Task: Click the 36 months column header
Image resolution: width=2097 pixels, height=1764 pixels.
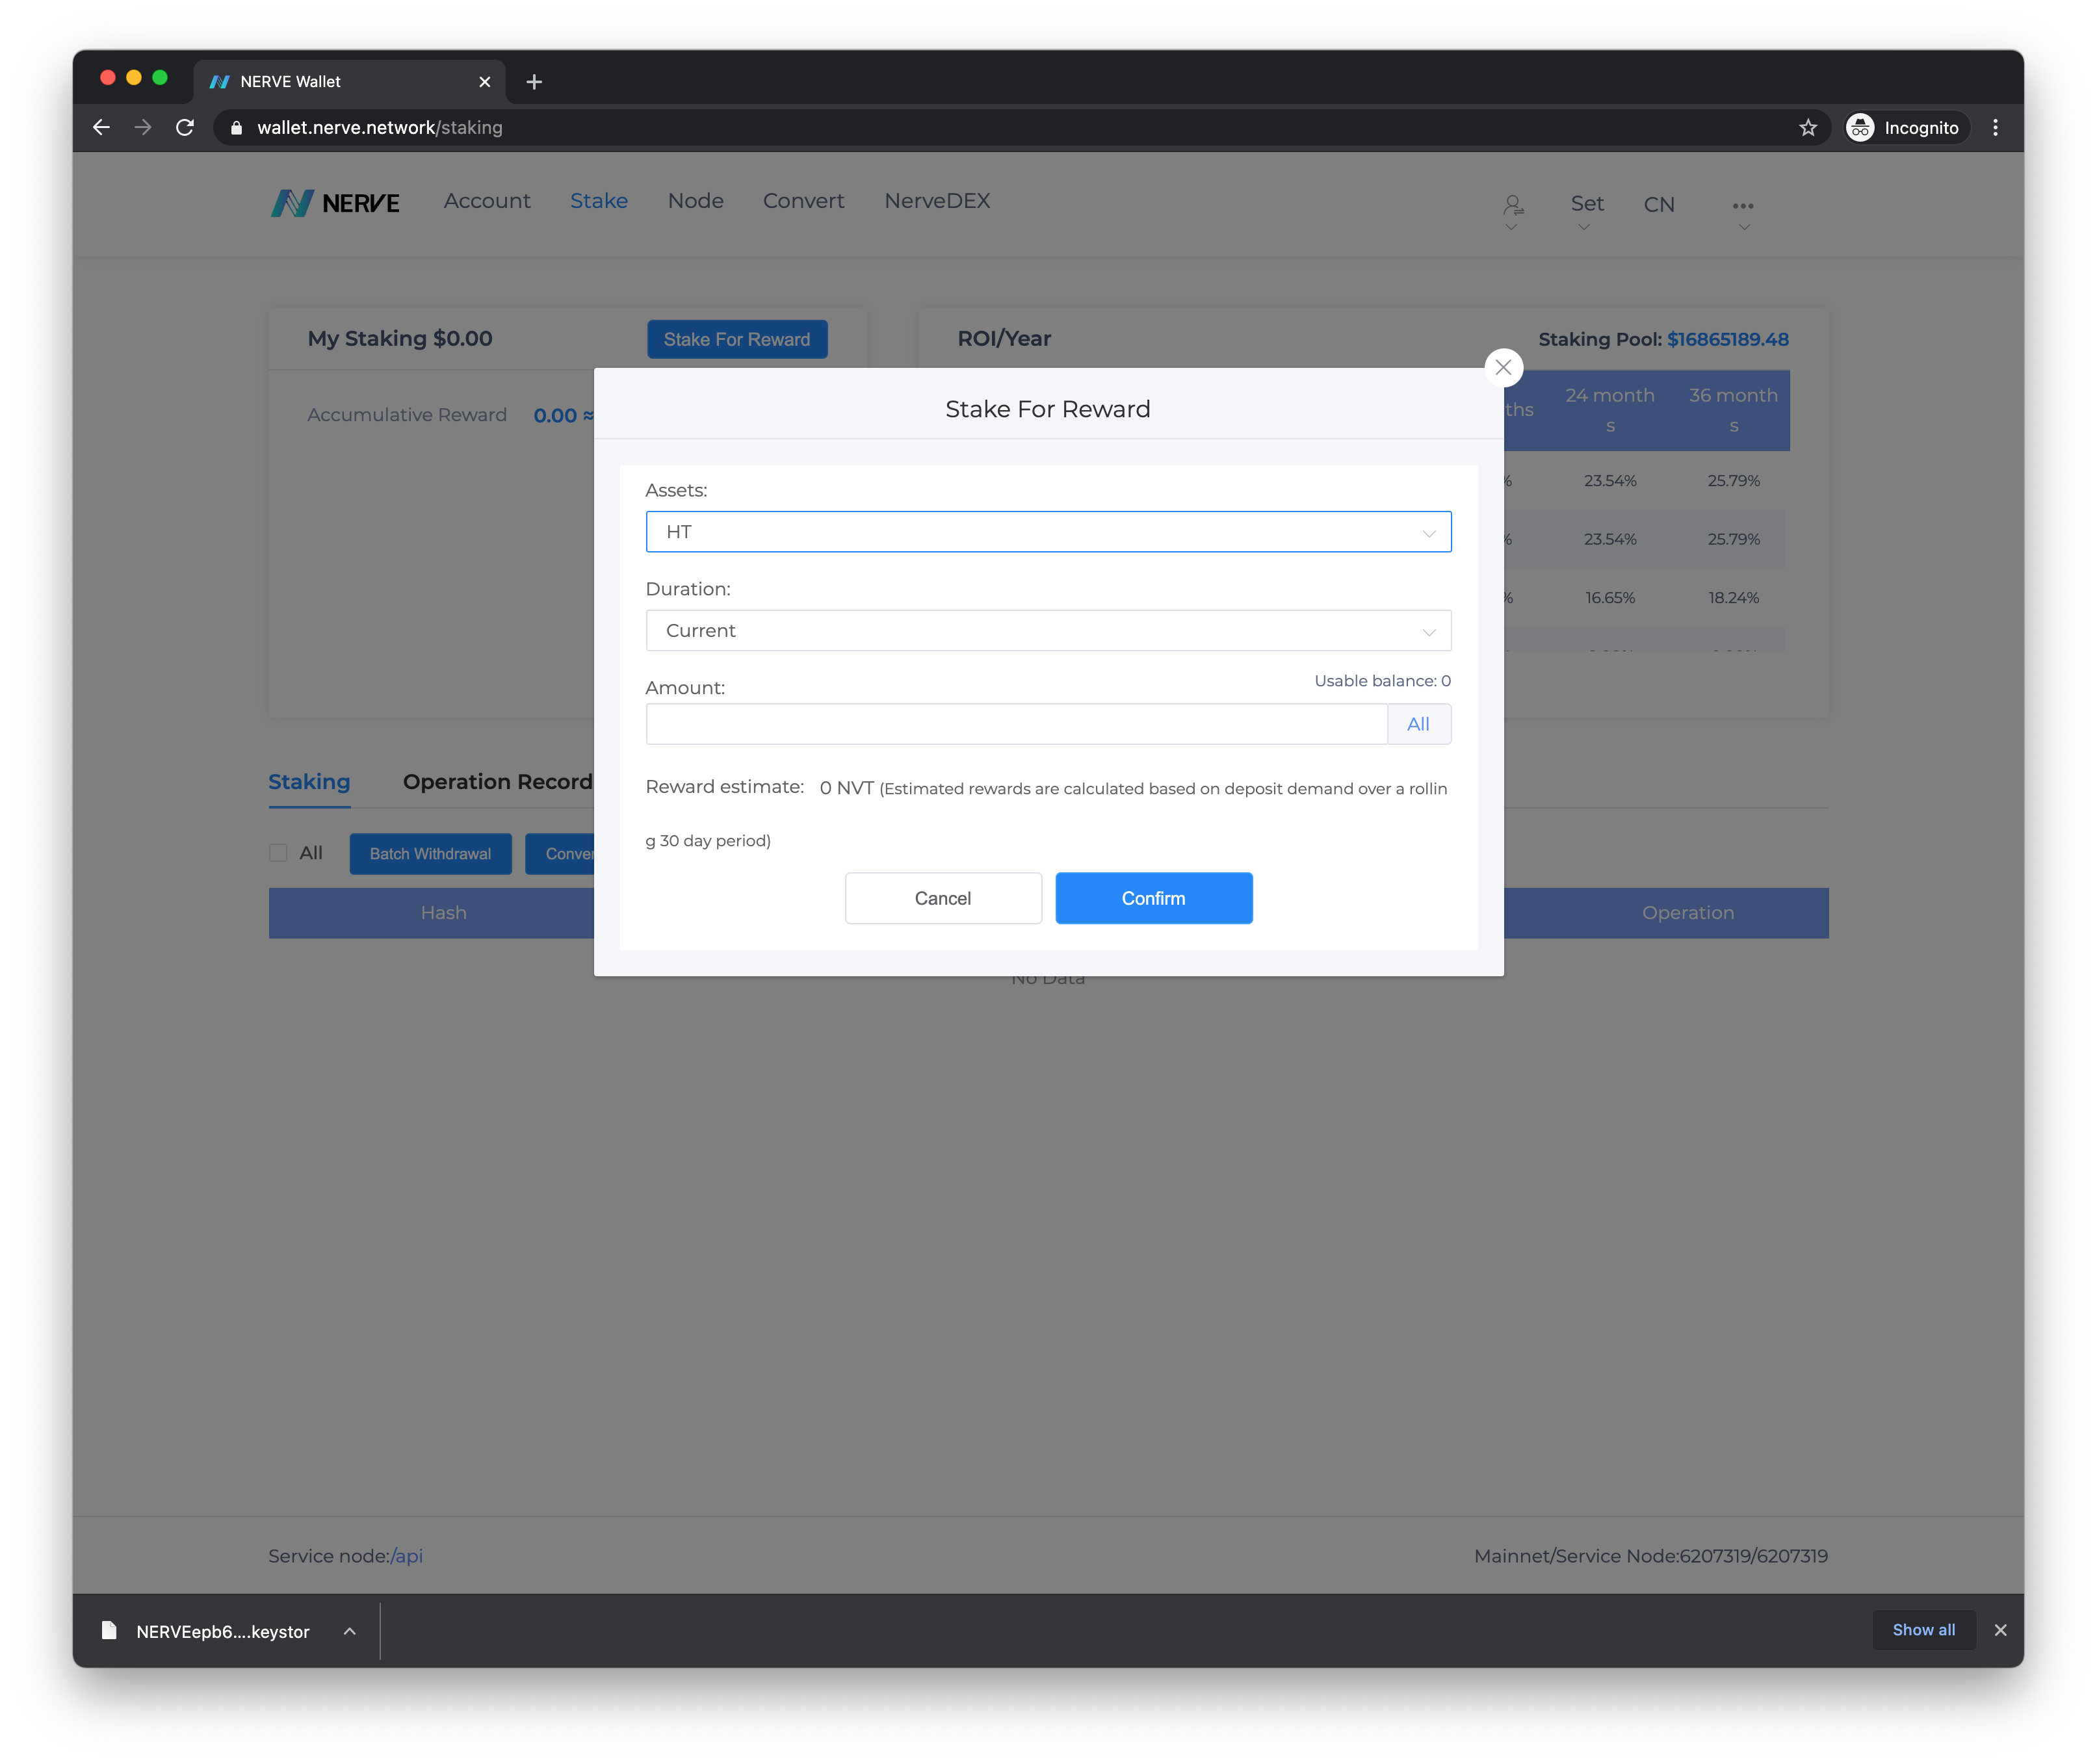Action: [x=1733, y=410]
